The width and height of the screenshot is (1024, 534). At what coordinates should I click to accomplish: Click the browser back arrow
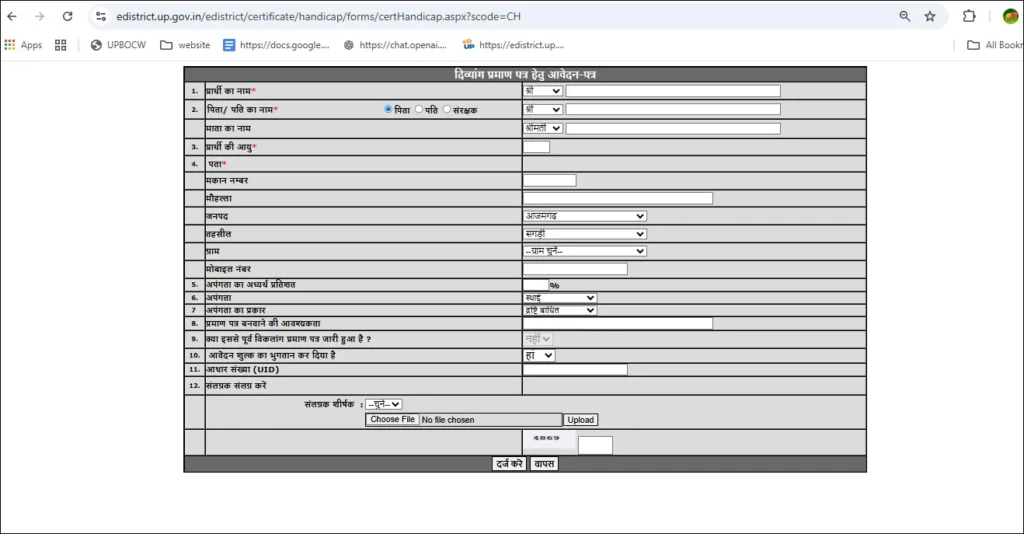12,17
